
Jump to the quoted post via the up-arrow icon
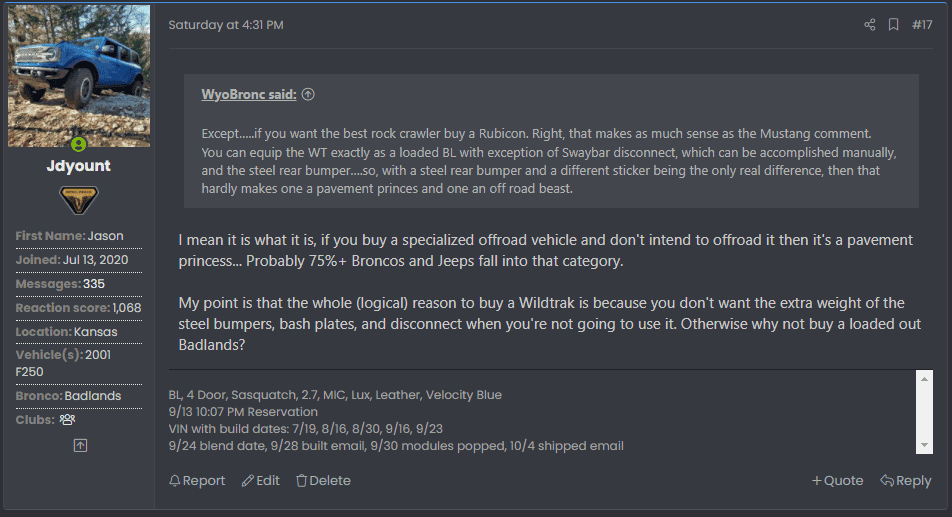(x=308, y=94)
